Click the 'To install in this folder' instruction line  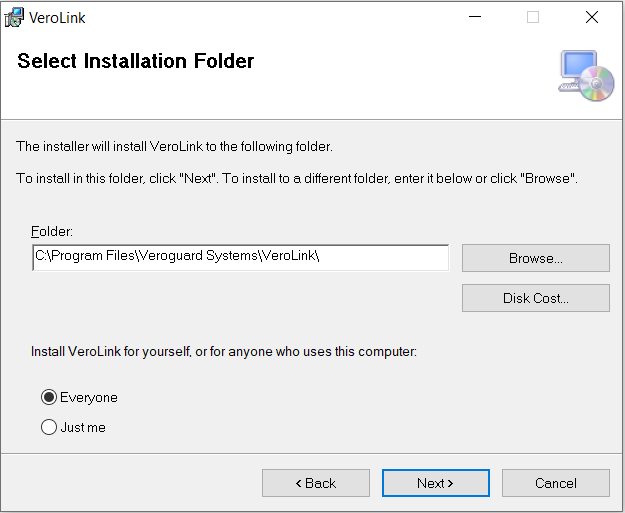(x=297, y=178)
